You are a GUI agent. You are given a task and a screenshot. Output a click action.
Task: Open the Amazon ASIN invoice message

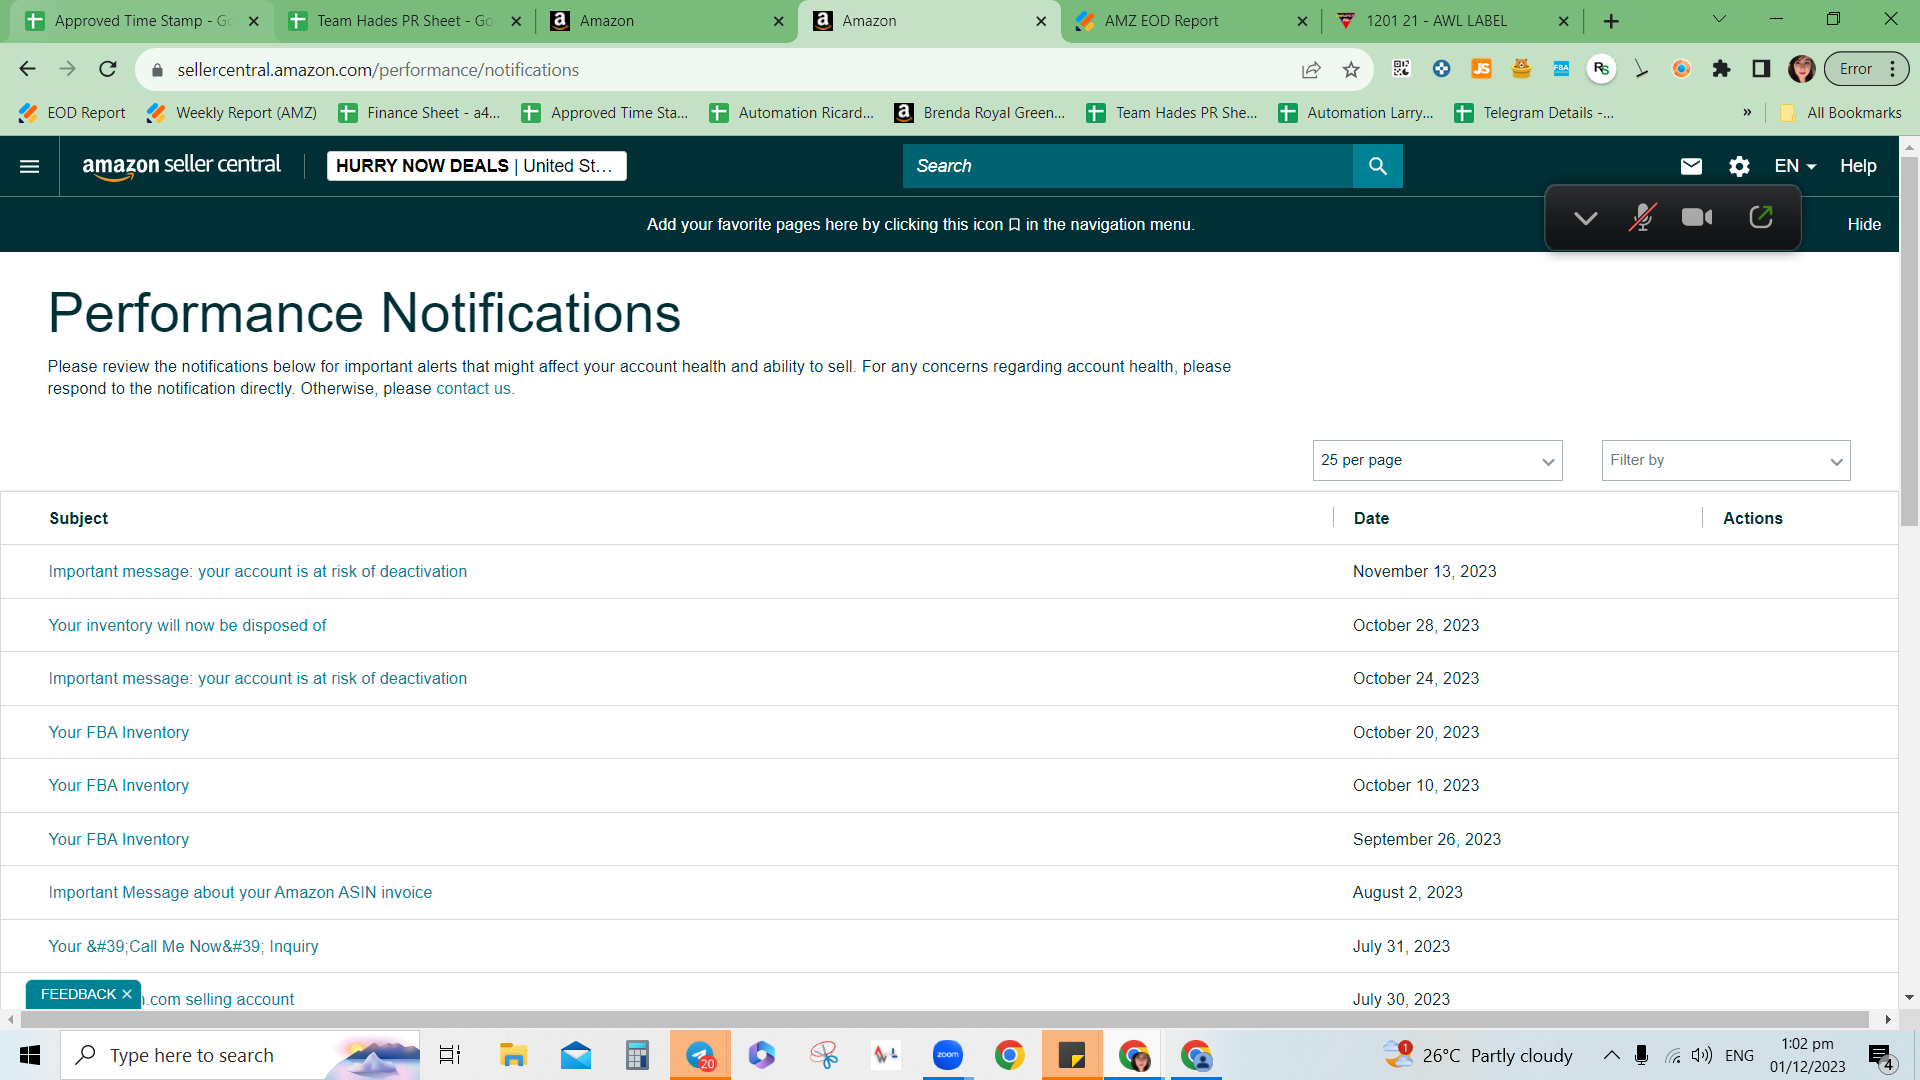240,893
